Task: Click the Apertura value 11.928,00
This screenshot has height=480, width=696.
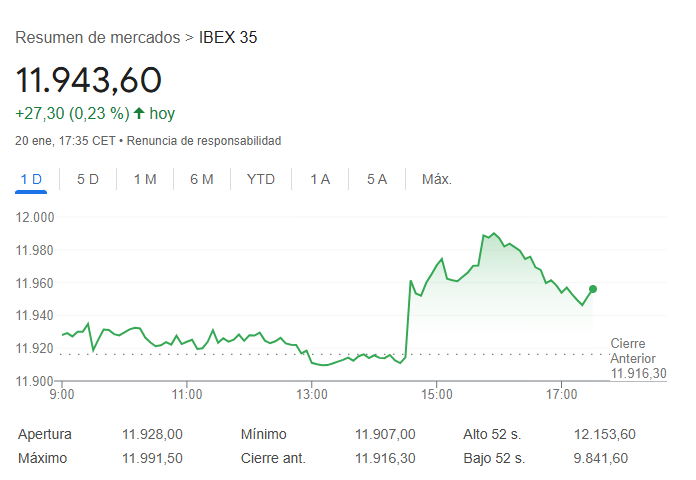Action: click(152, 434)
